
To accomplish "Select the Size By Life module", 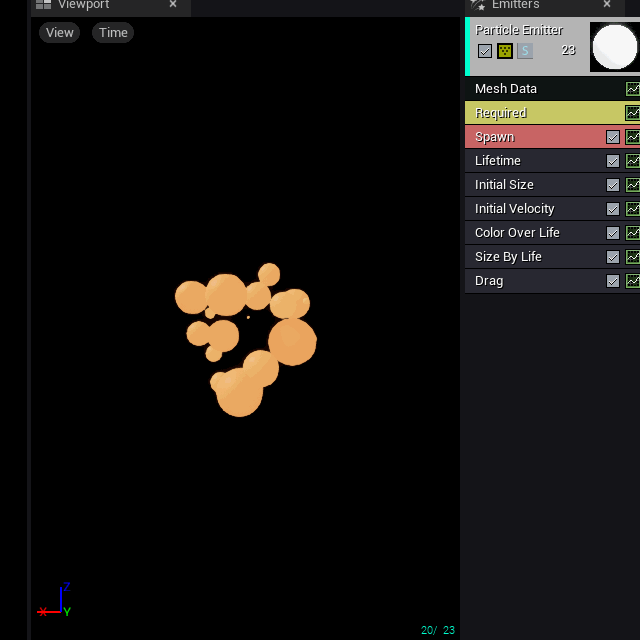I will click(552, 257).
